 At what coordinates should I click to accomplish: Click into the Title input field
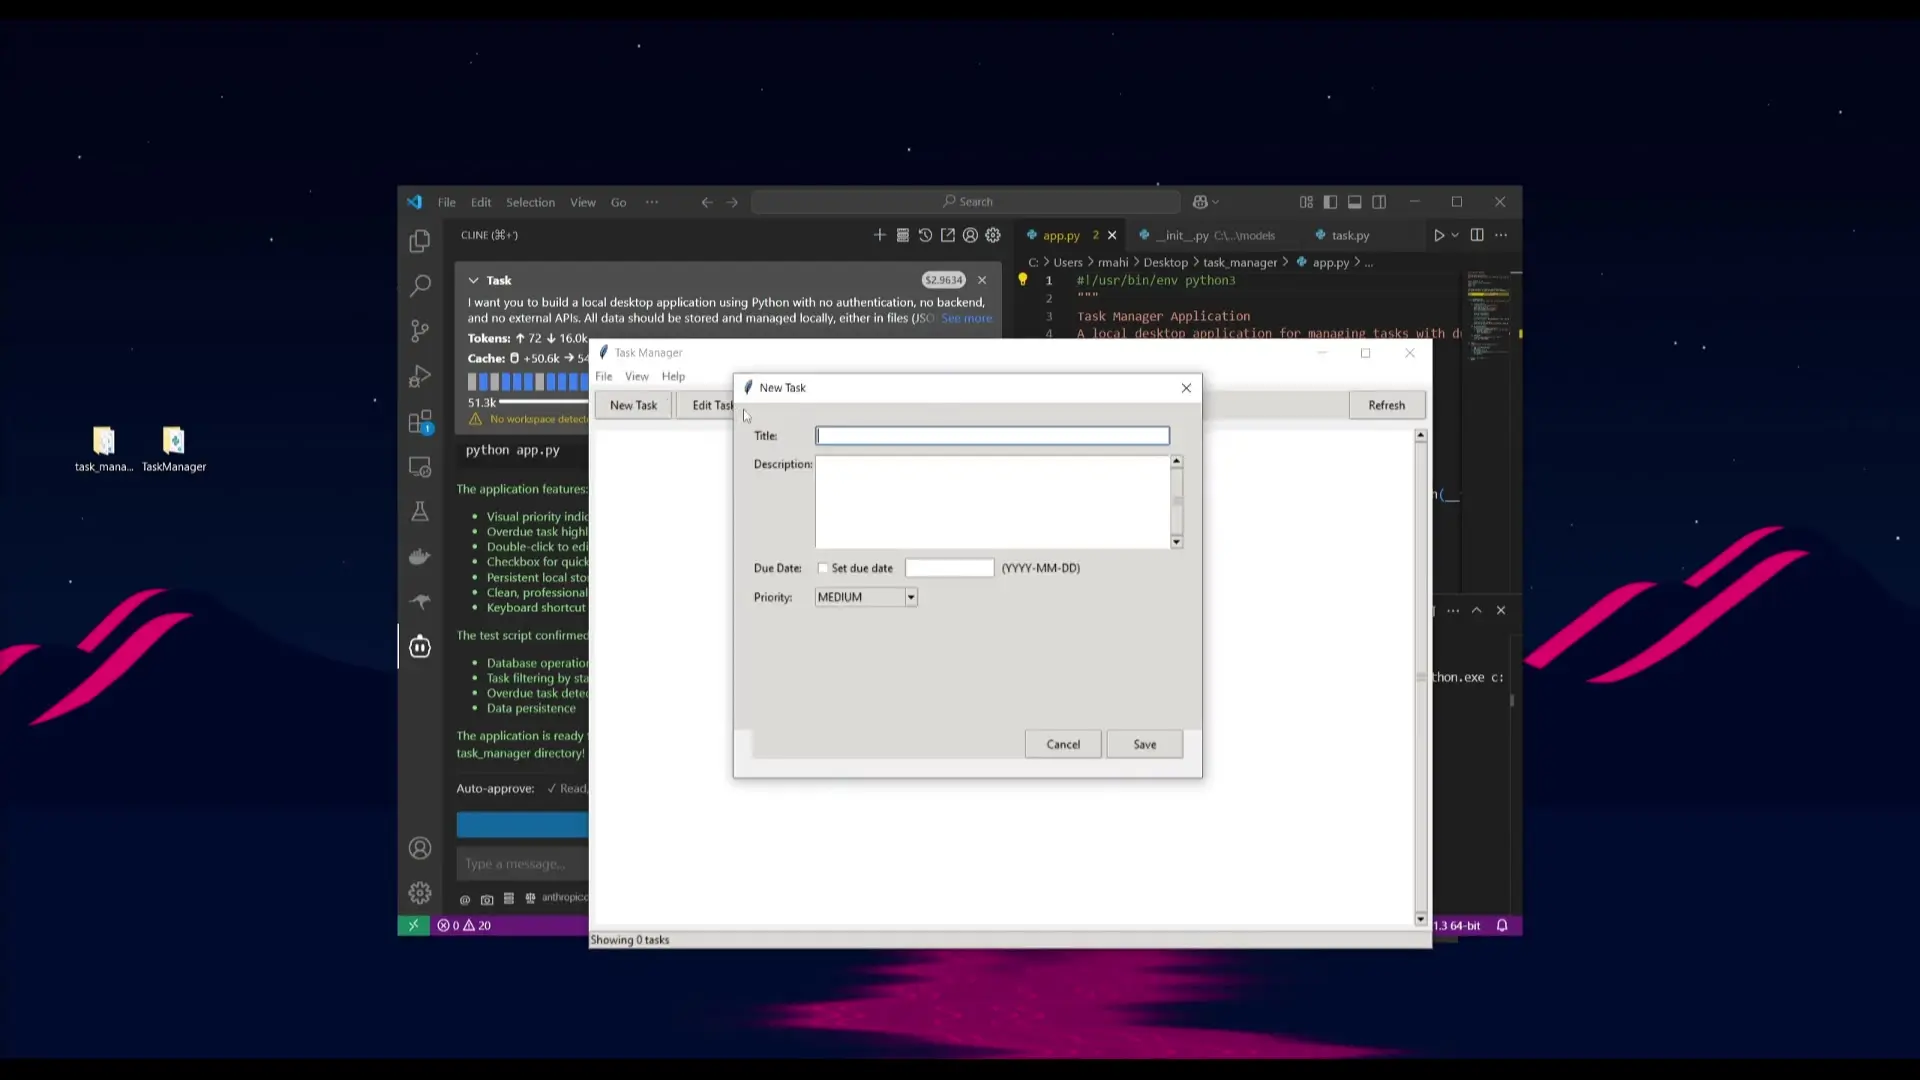992,435
